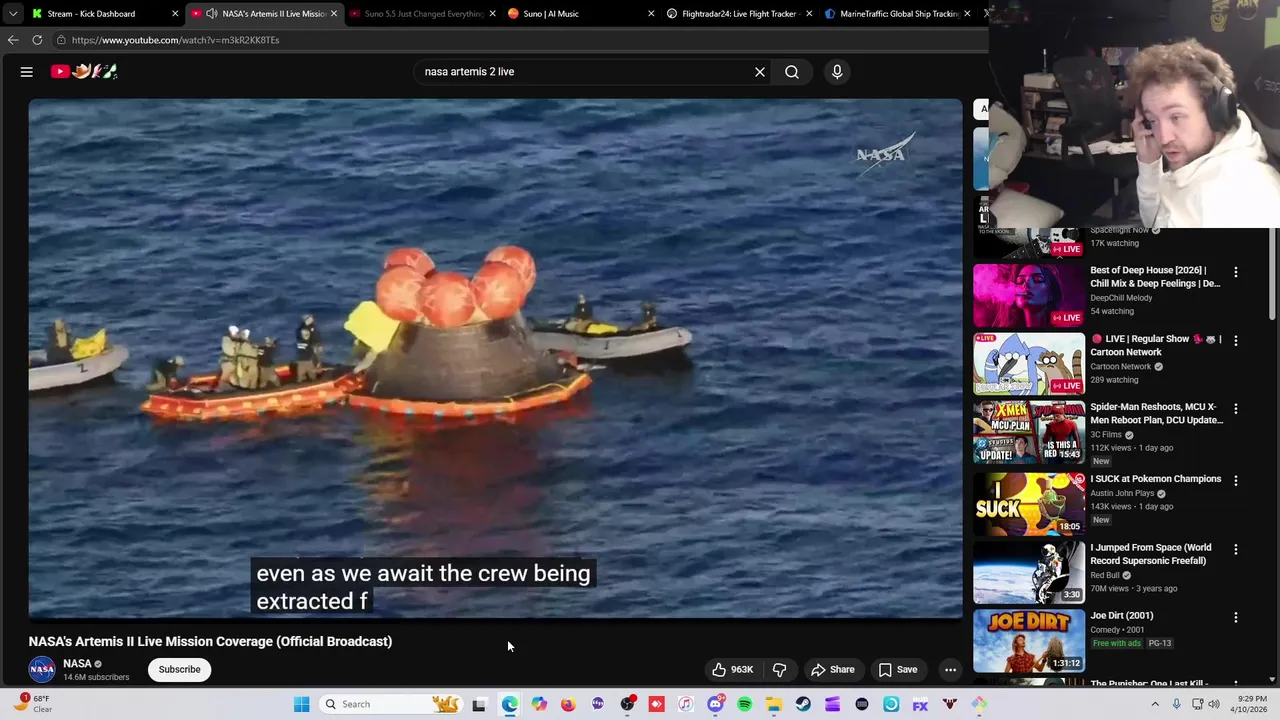Viewport: 1280px width, 720px height.
Task: Switch to Suno 5.5 Just Changed Everything tab
Action: [424, 14]
